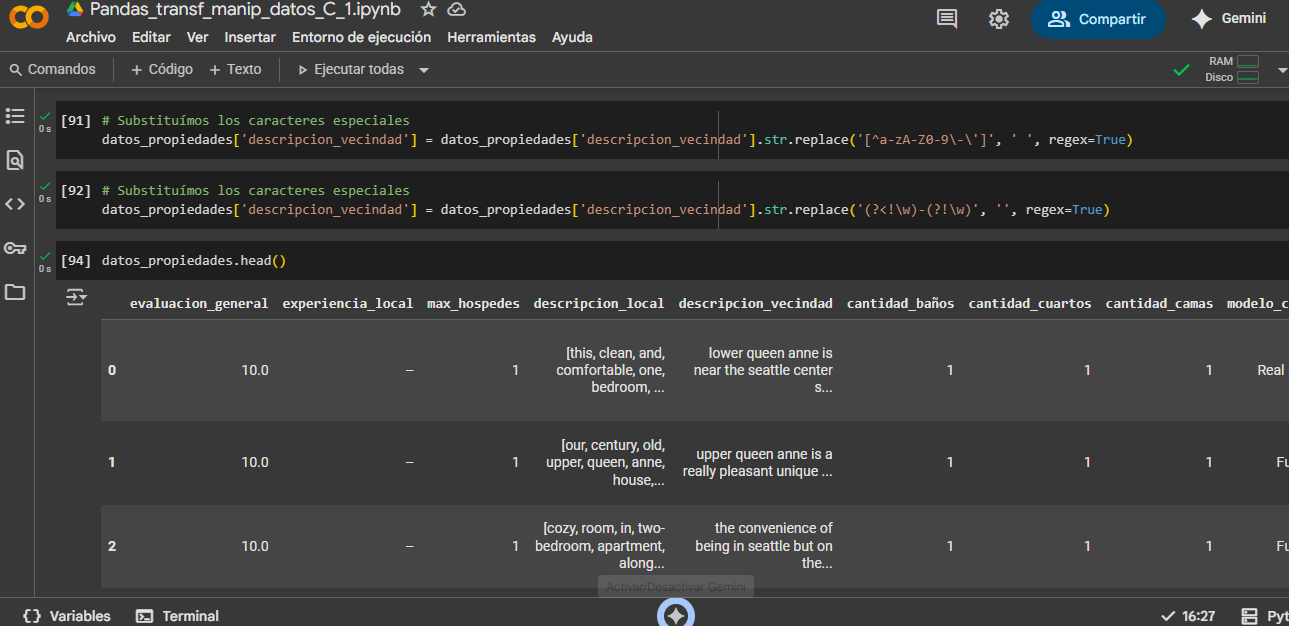Viewport: 1289px width, 626px height.
Task: Add a new text cell with Texto
Action: tap(235, 70)
